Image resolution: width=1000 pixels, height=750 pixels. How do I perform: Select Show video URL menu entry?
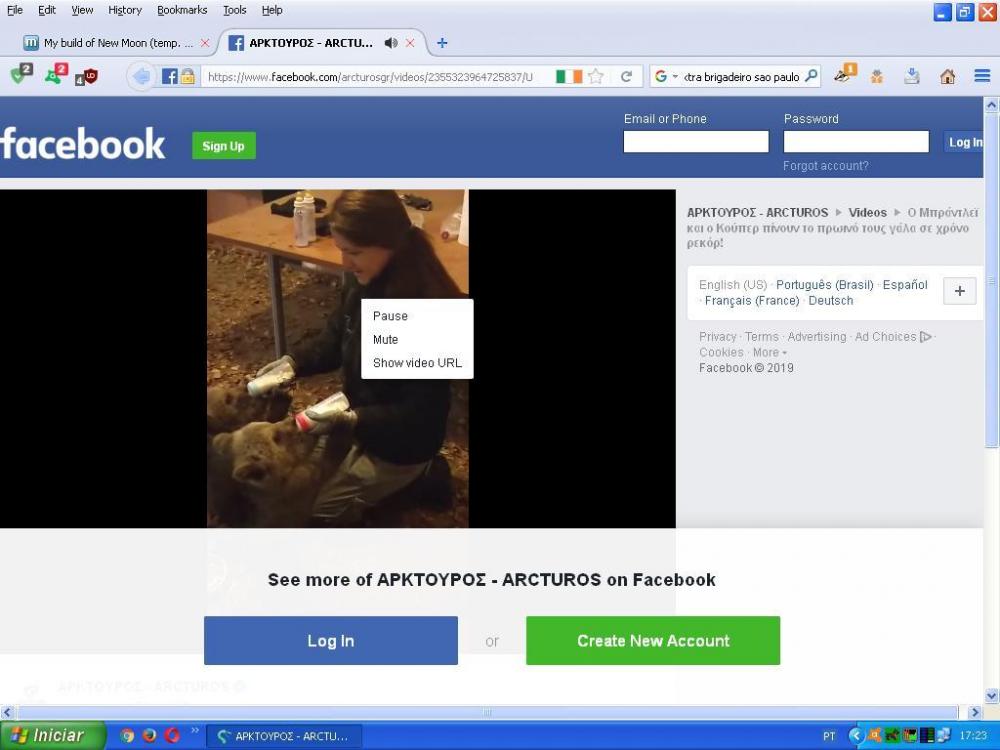[417, 363]
